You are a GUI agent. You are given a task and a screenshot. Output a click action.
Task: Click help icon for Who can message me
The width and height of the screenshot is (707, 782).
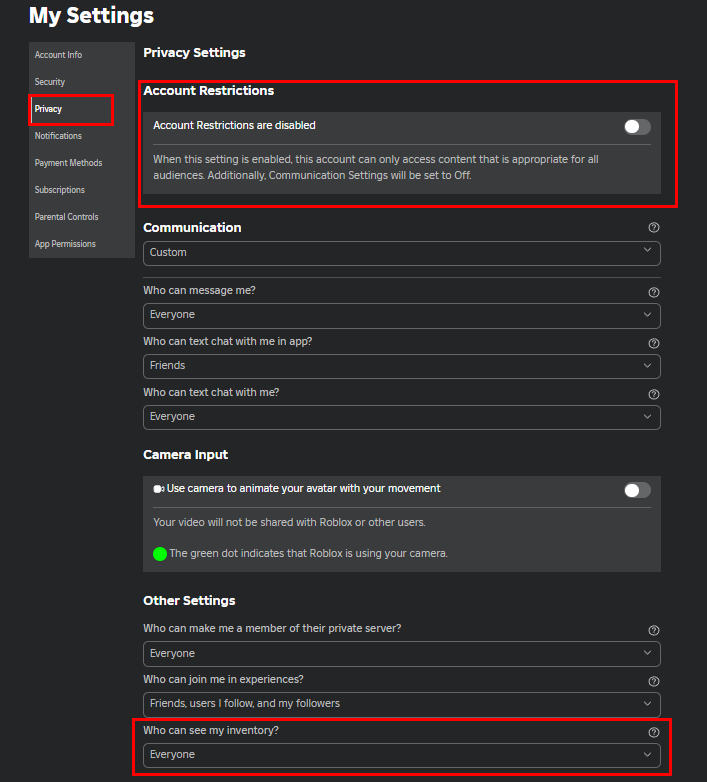(x=653, y=292)
